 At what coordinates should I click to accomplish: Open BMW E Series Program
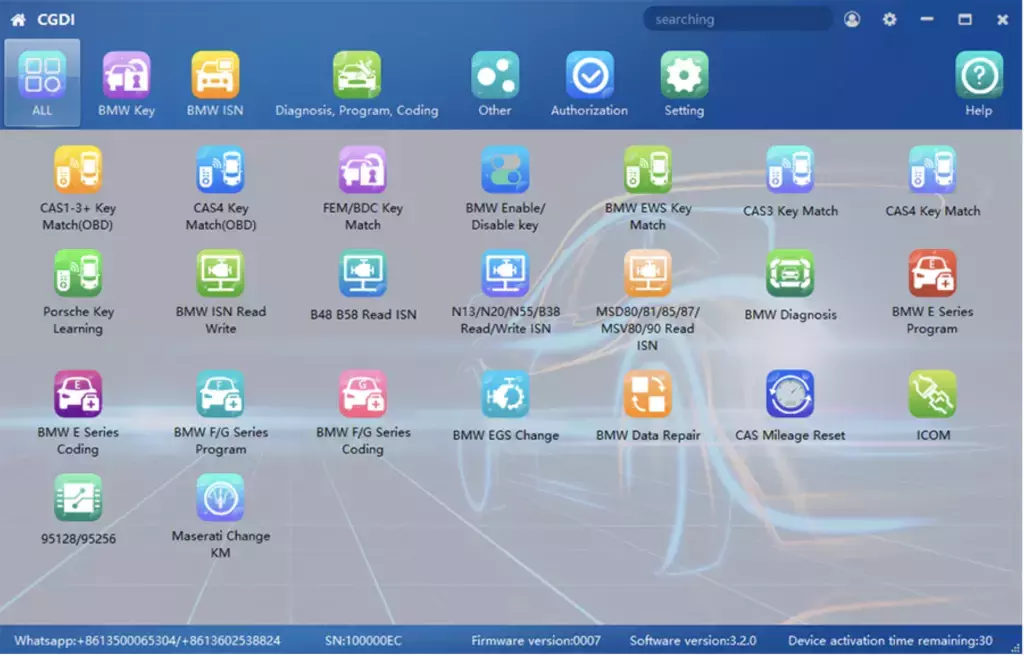pyautogui.click(x=932, y=274)
